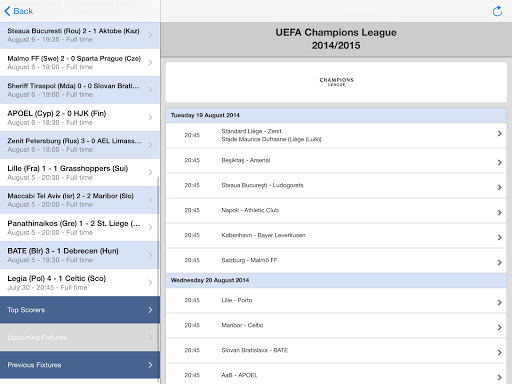Click chevron beside Steaua București - Ludogorets
This screenshot has width=512, height=384.
(499, 187)
